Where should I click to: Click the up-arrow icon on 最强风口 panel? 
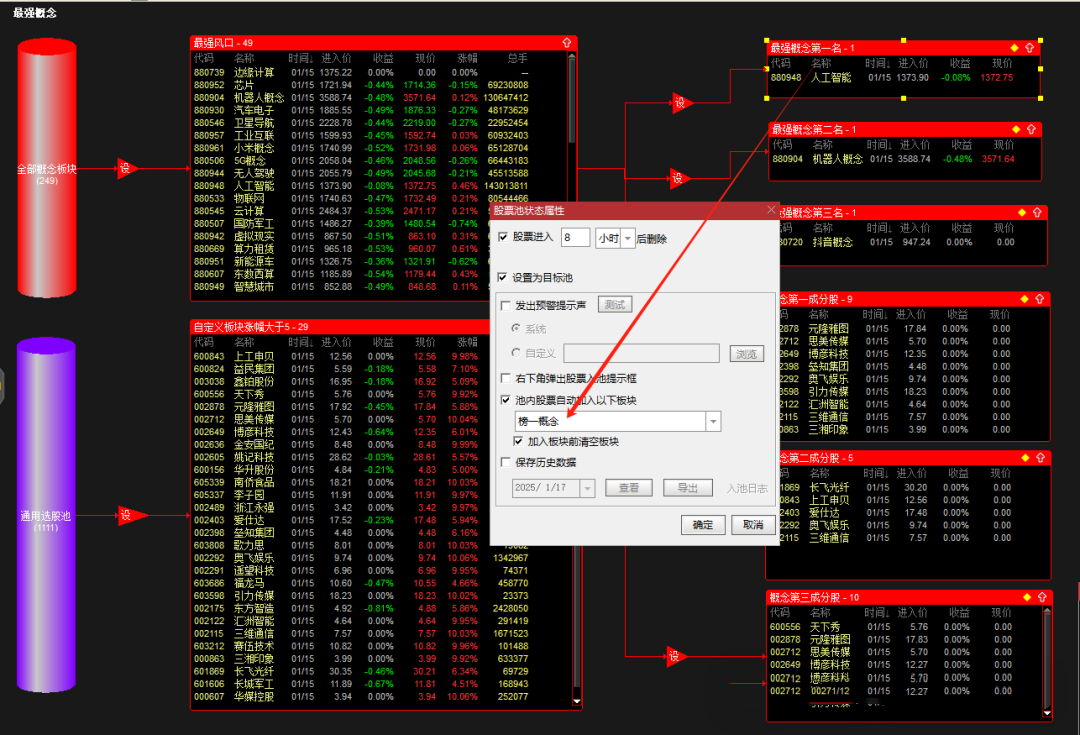[568, 43]
